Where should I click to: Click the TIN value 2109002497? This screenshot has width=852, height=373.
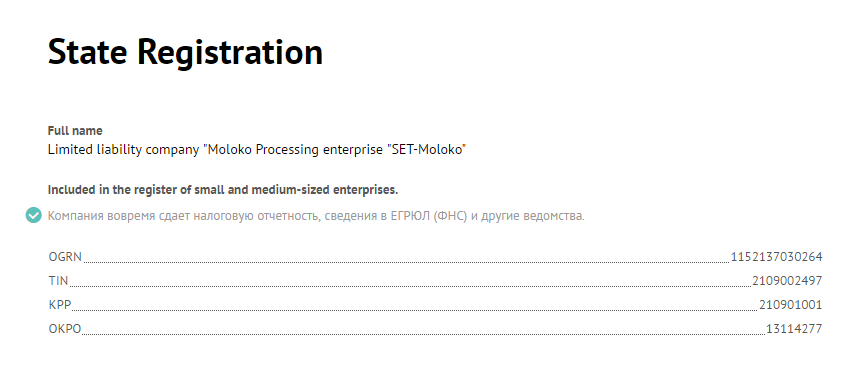pos(787,281)
